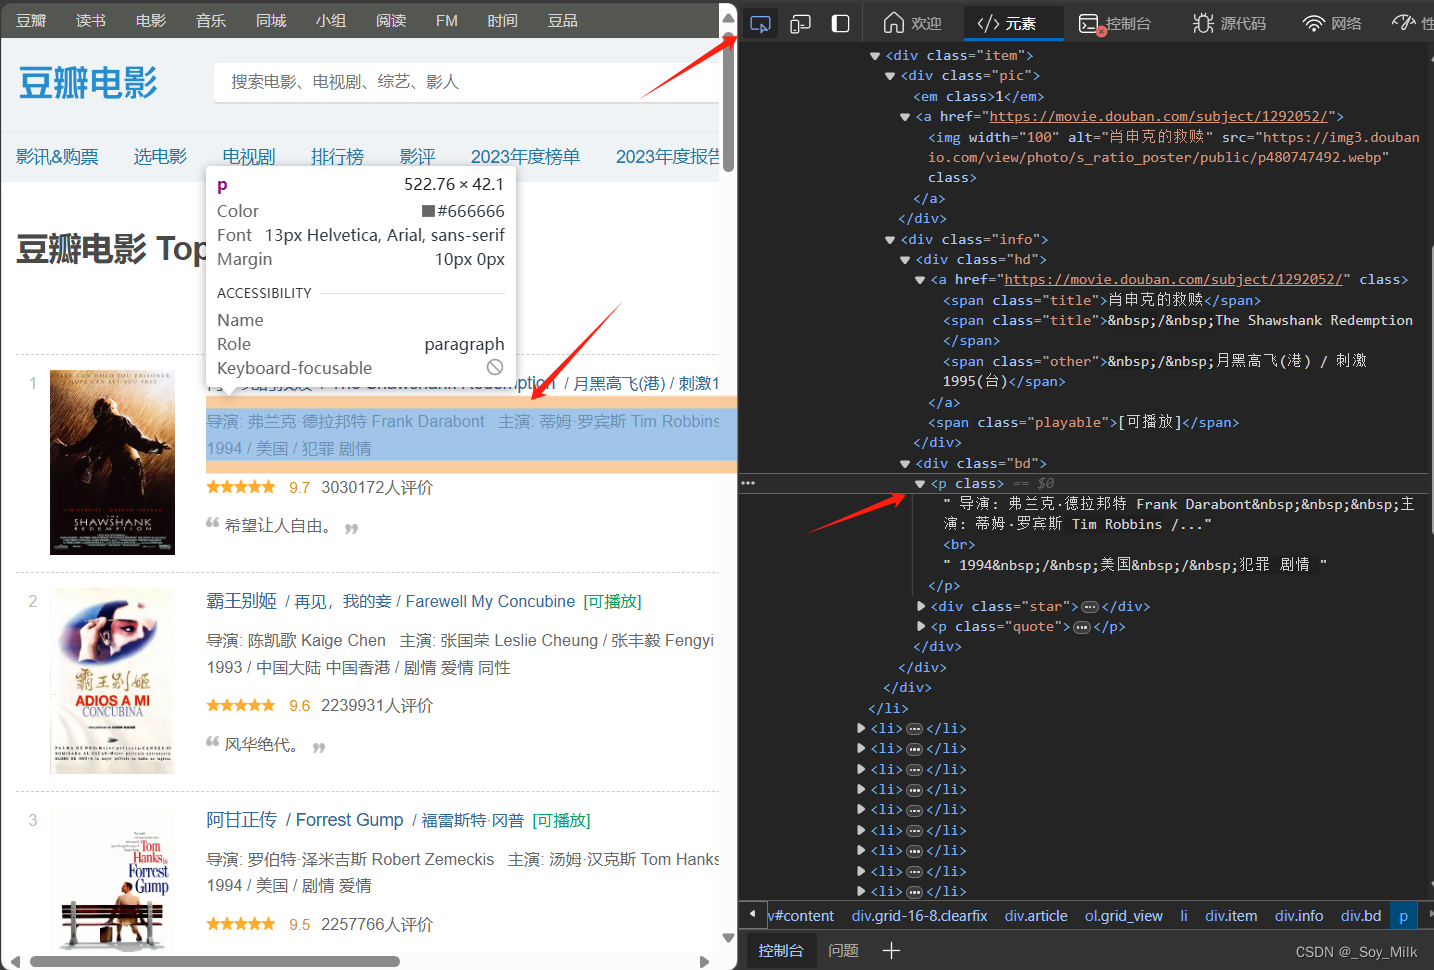
Task: Open 读书 in the top navigation
Action: tap(91, 21)
